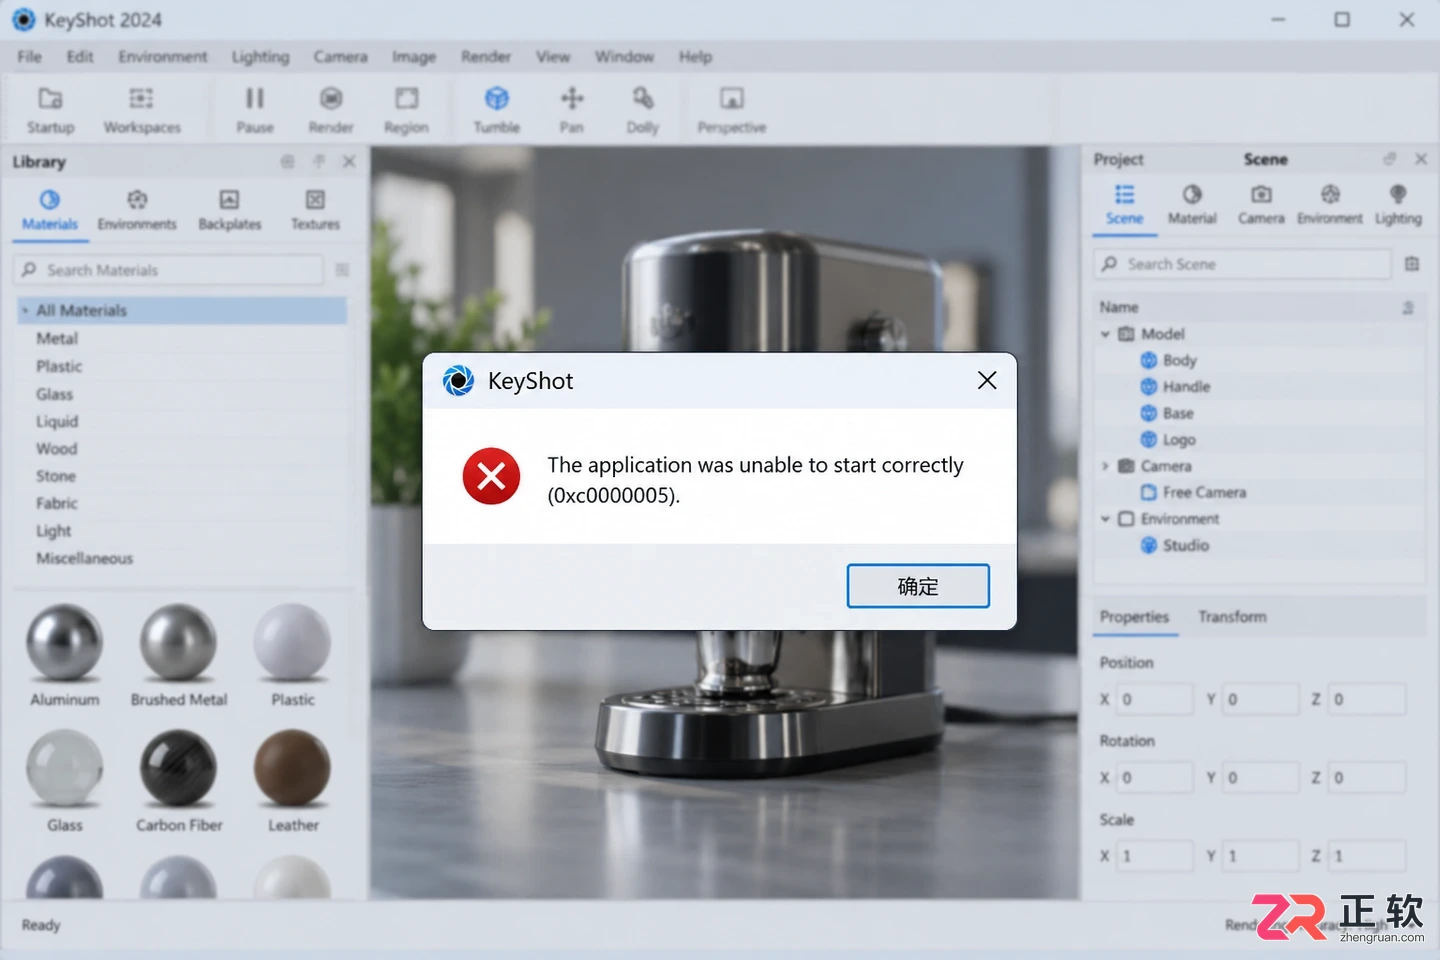The image size is (1440, 960).
Task: Activate the Dolly camera tool
Action: click(643, 110)
